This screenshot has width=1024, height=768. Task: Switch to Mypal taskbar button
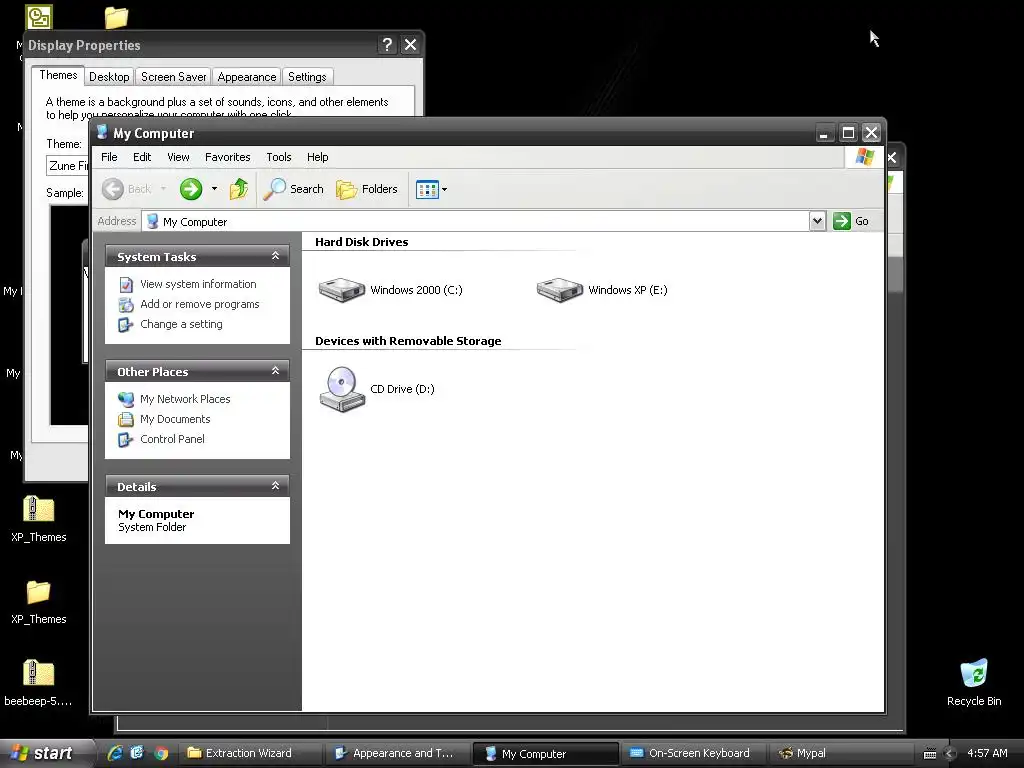click(841, 753)
